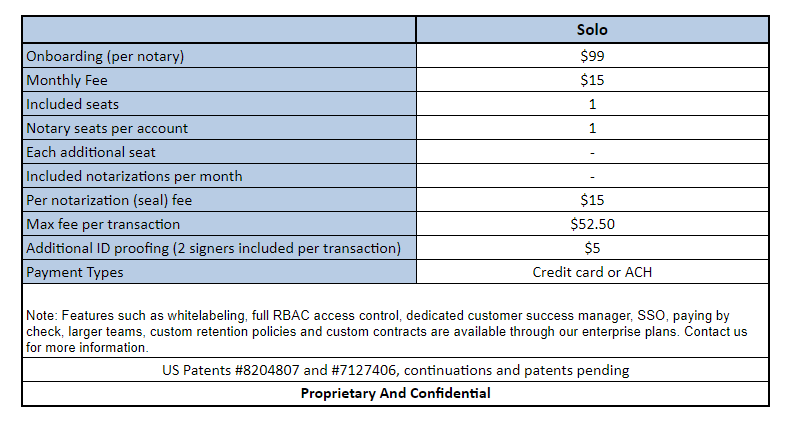Click the Notary seats per account value
794x427 pixels.
(x=592, y=128)
